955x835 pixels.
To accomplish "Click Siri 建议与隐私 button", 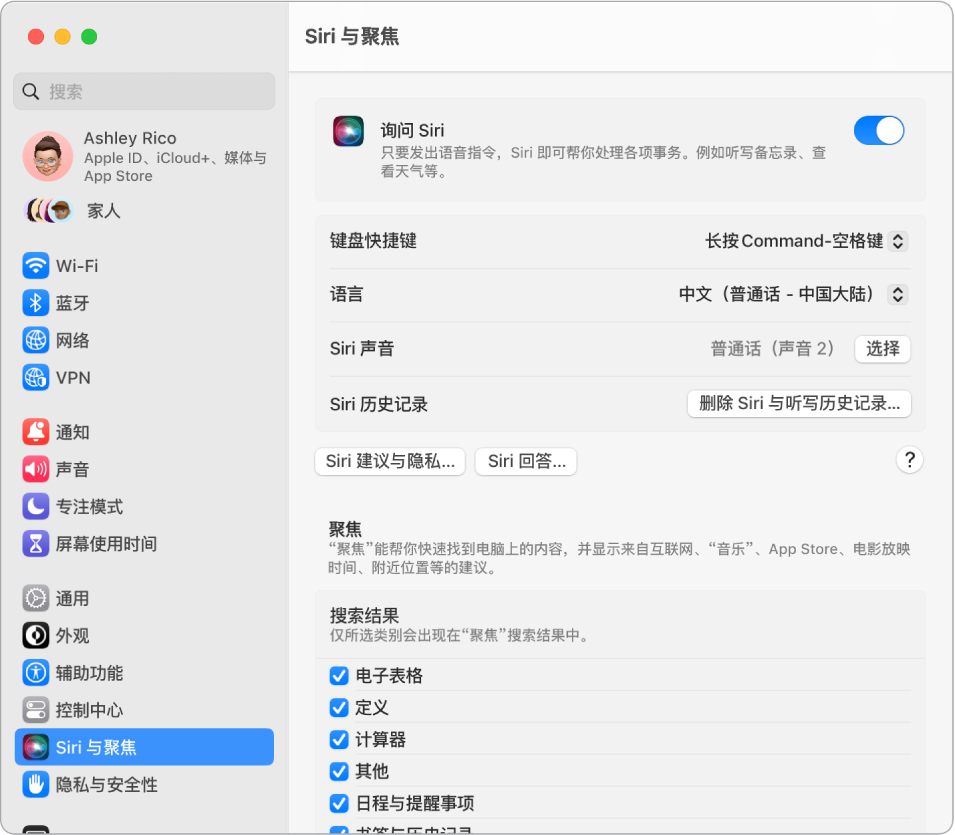I will click(x=390, y=461).
